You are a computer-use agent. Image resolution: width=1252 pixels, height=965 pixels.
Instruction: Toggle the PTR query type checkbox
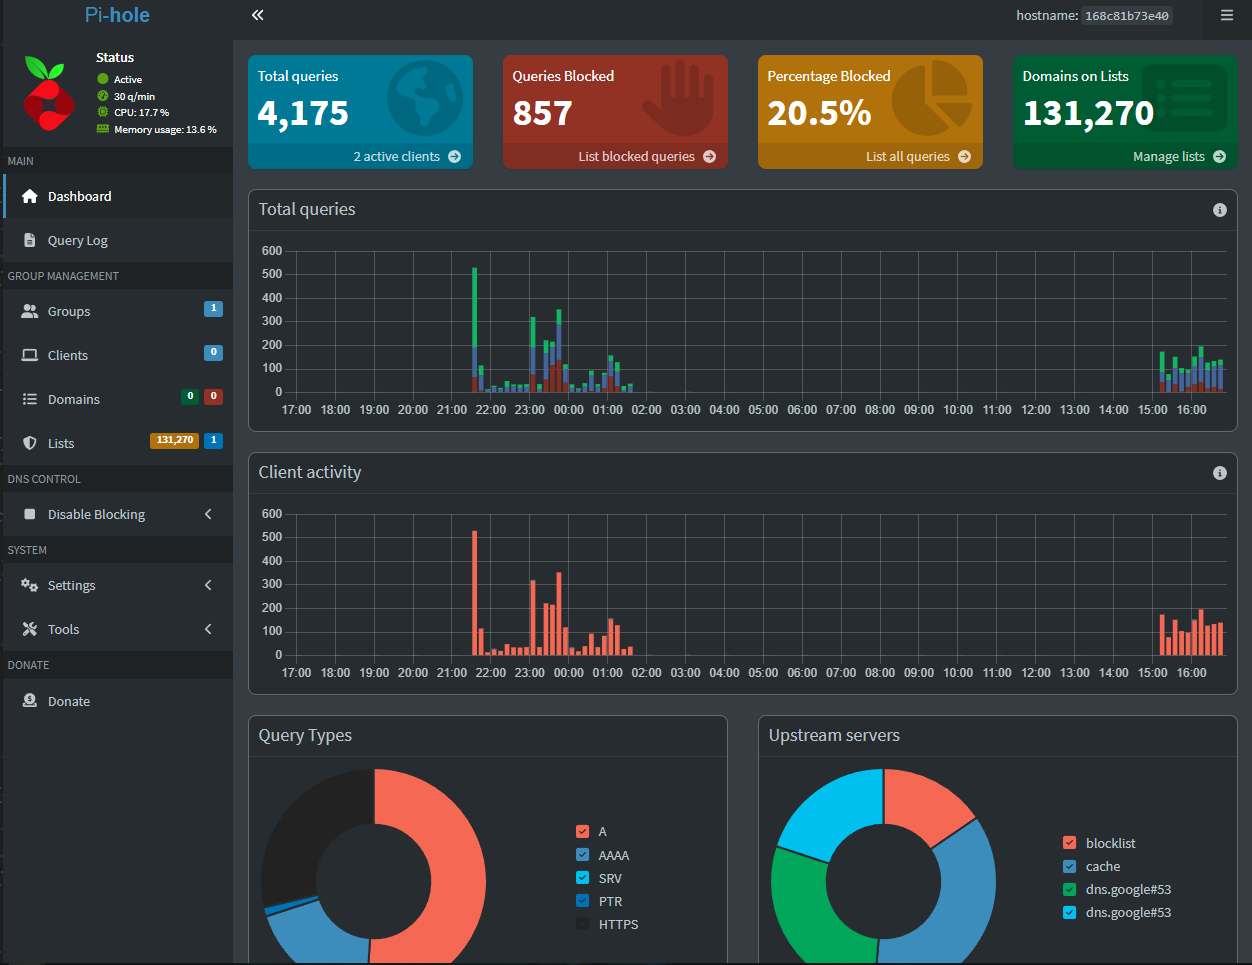click(583, 901)
